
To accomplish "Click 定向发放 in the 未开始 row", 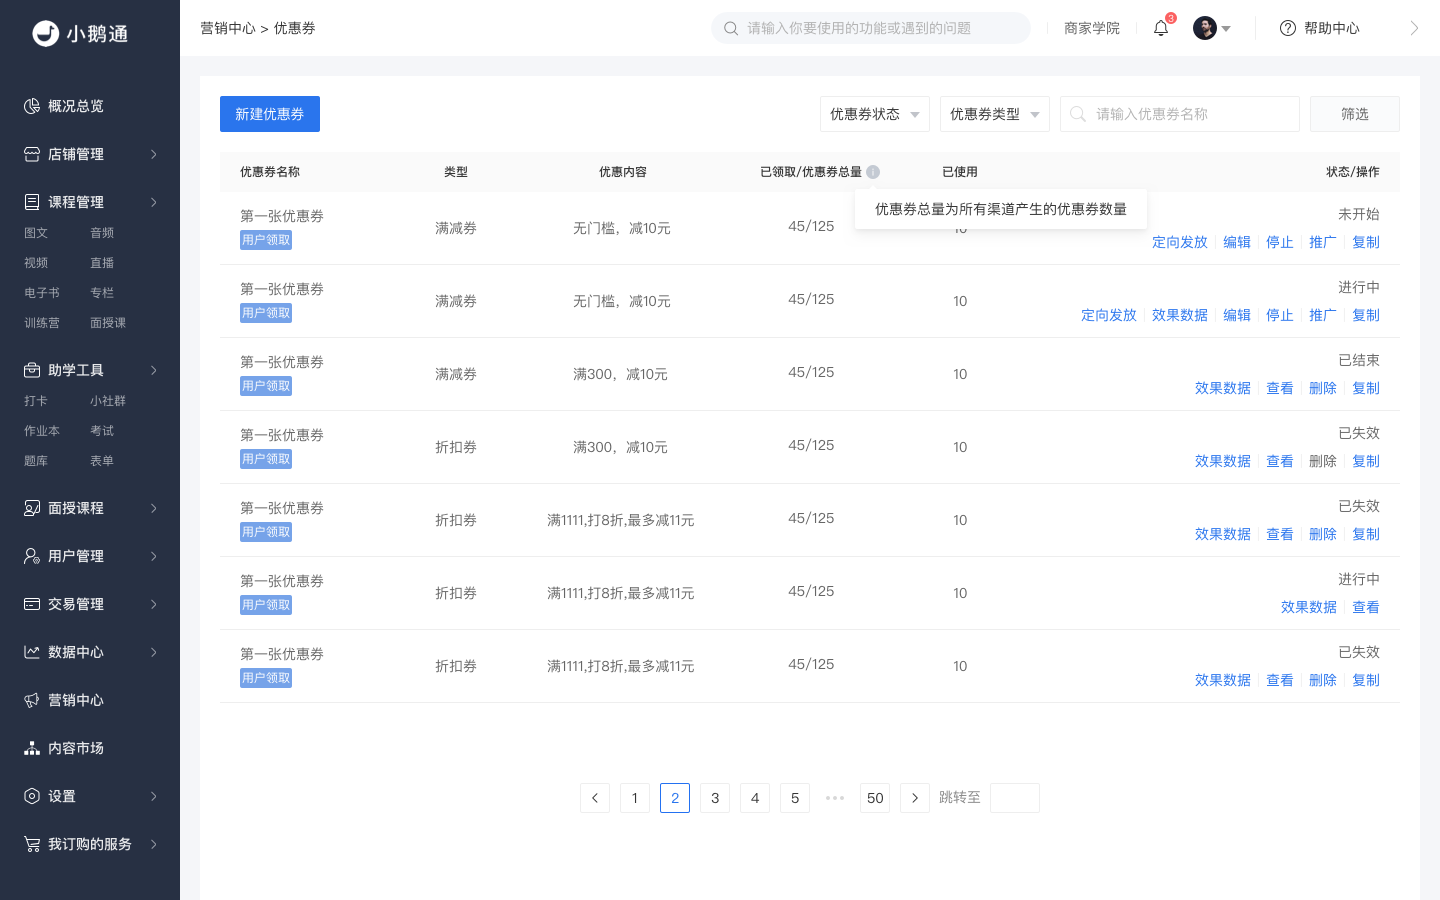I will (x=1180, y=242).
